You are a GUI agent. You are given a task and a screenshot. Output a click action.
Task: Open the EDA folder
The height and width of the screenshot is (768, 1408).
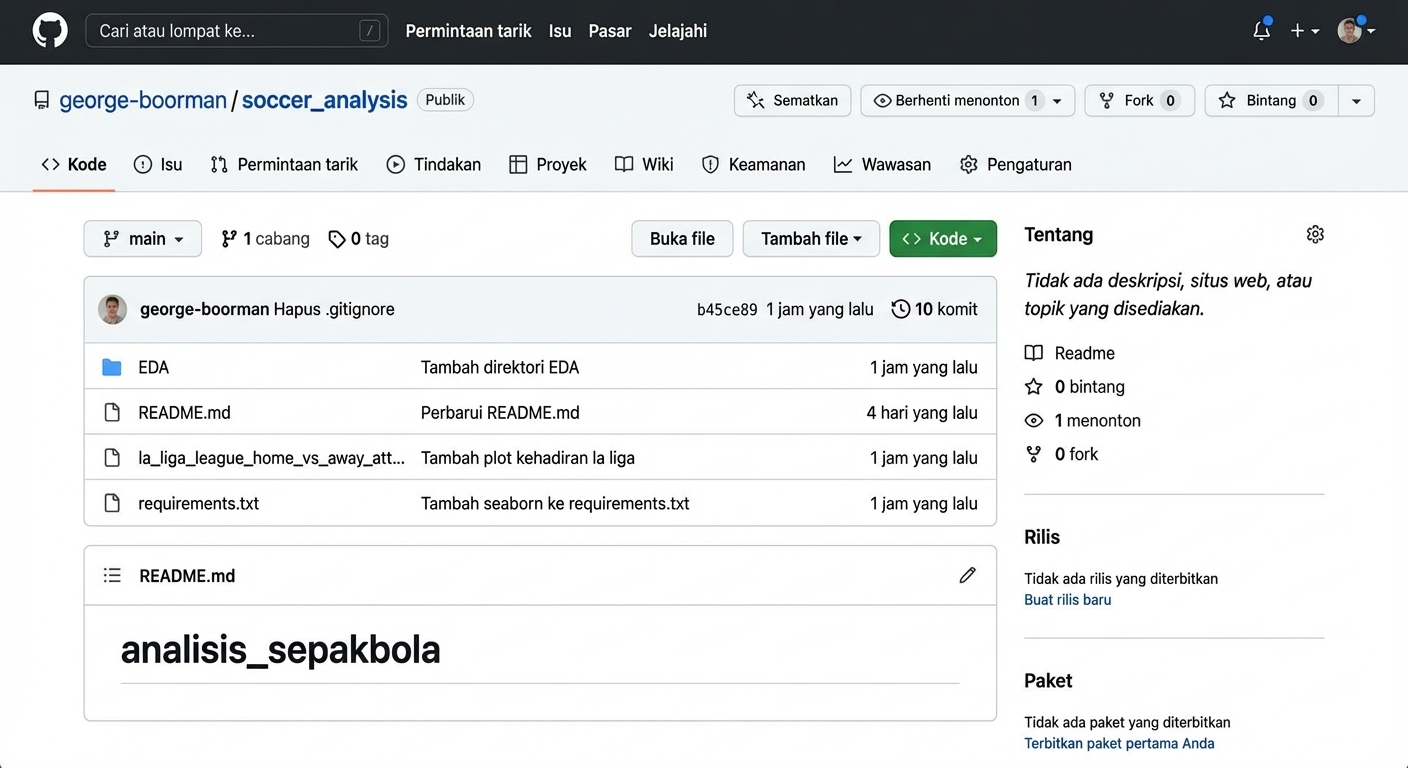click(154, 367)
